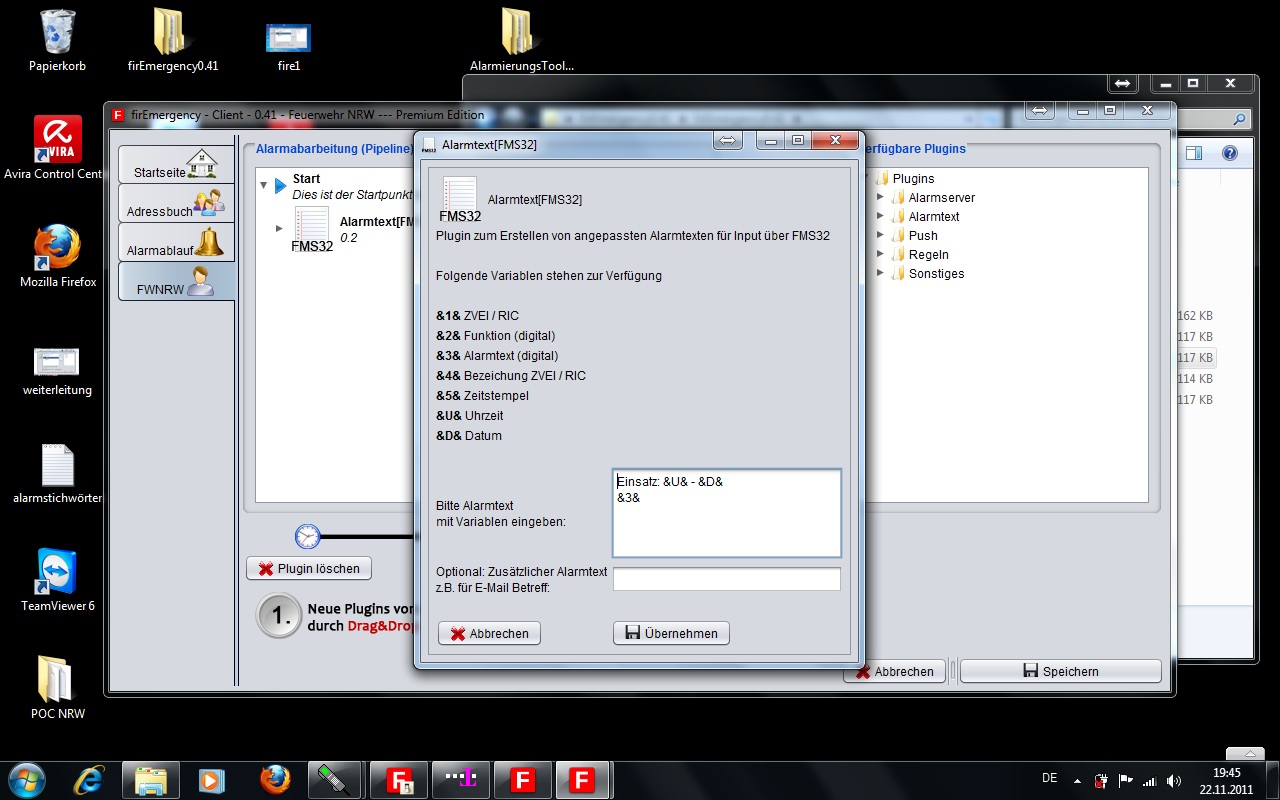
Task: Open TeamViewer 6 desktop shortcut
Action: click(x=57, y=573)
